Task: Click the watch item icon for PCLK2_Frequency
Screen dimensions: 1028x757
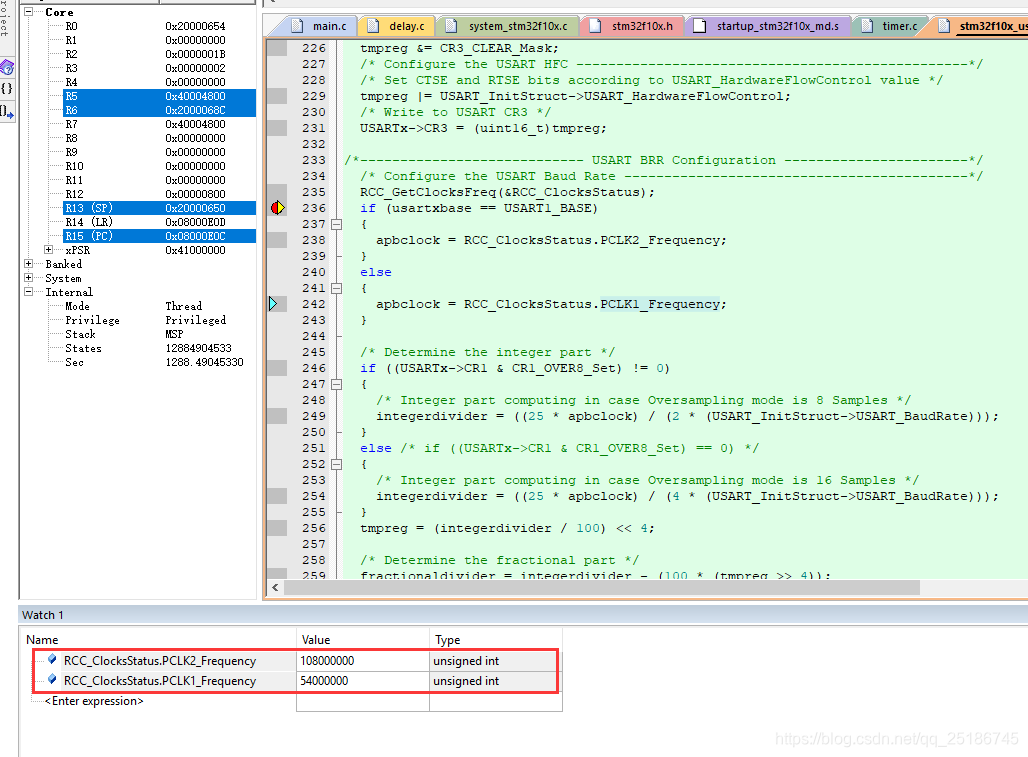Action: click(52, 659)
